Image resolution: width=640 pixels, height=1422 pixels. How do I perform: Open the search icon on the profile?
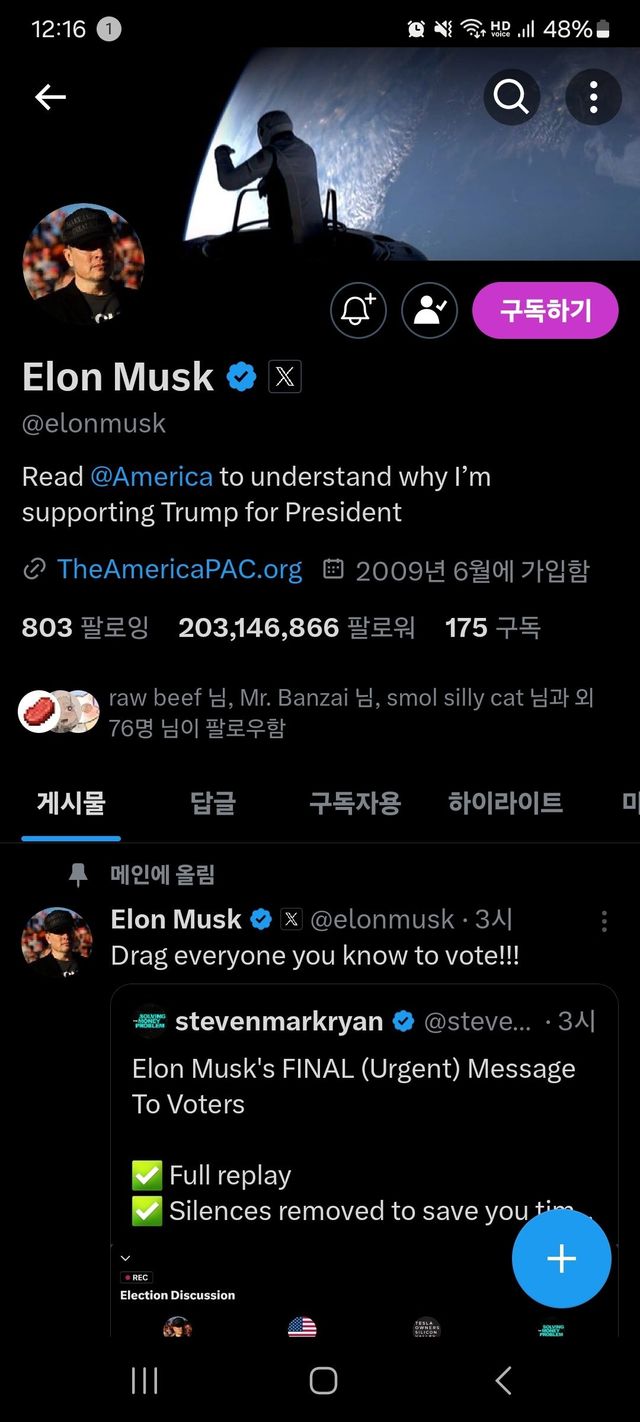tap(511, 97)
